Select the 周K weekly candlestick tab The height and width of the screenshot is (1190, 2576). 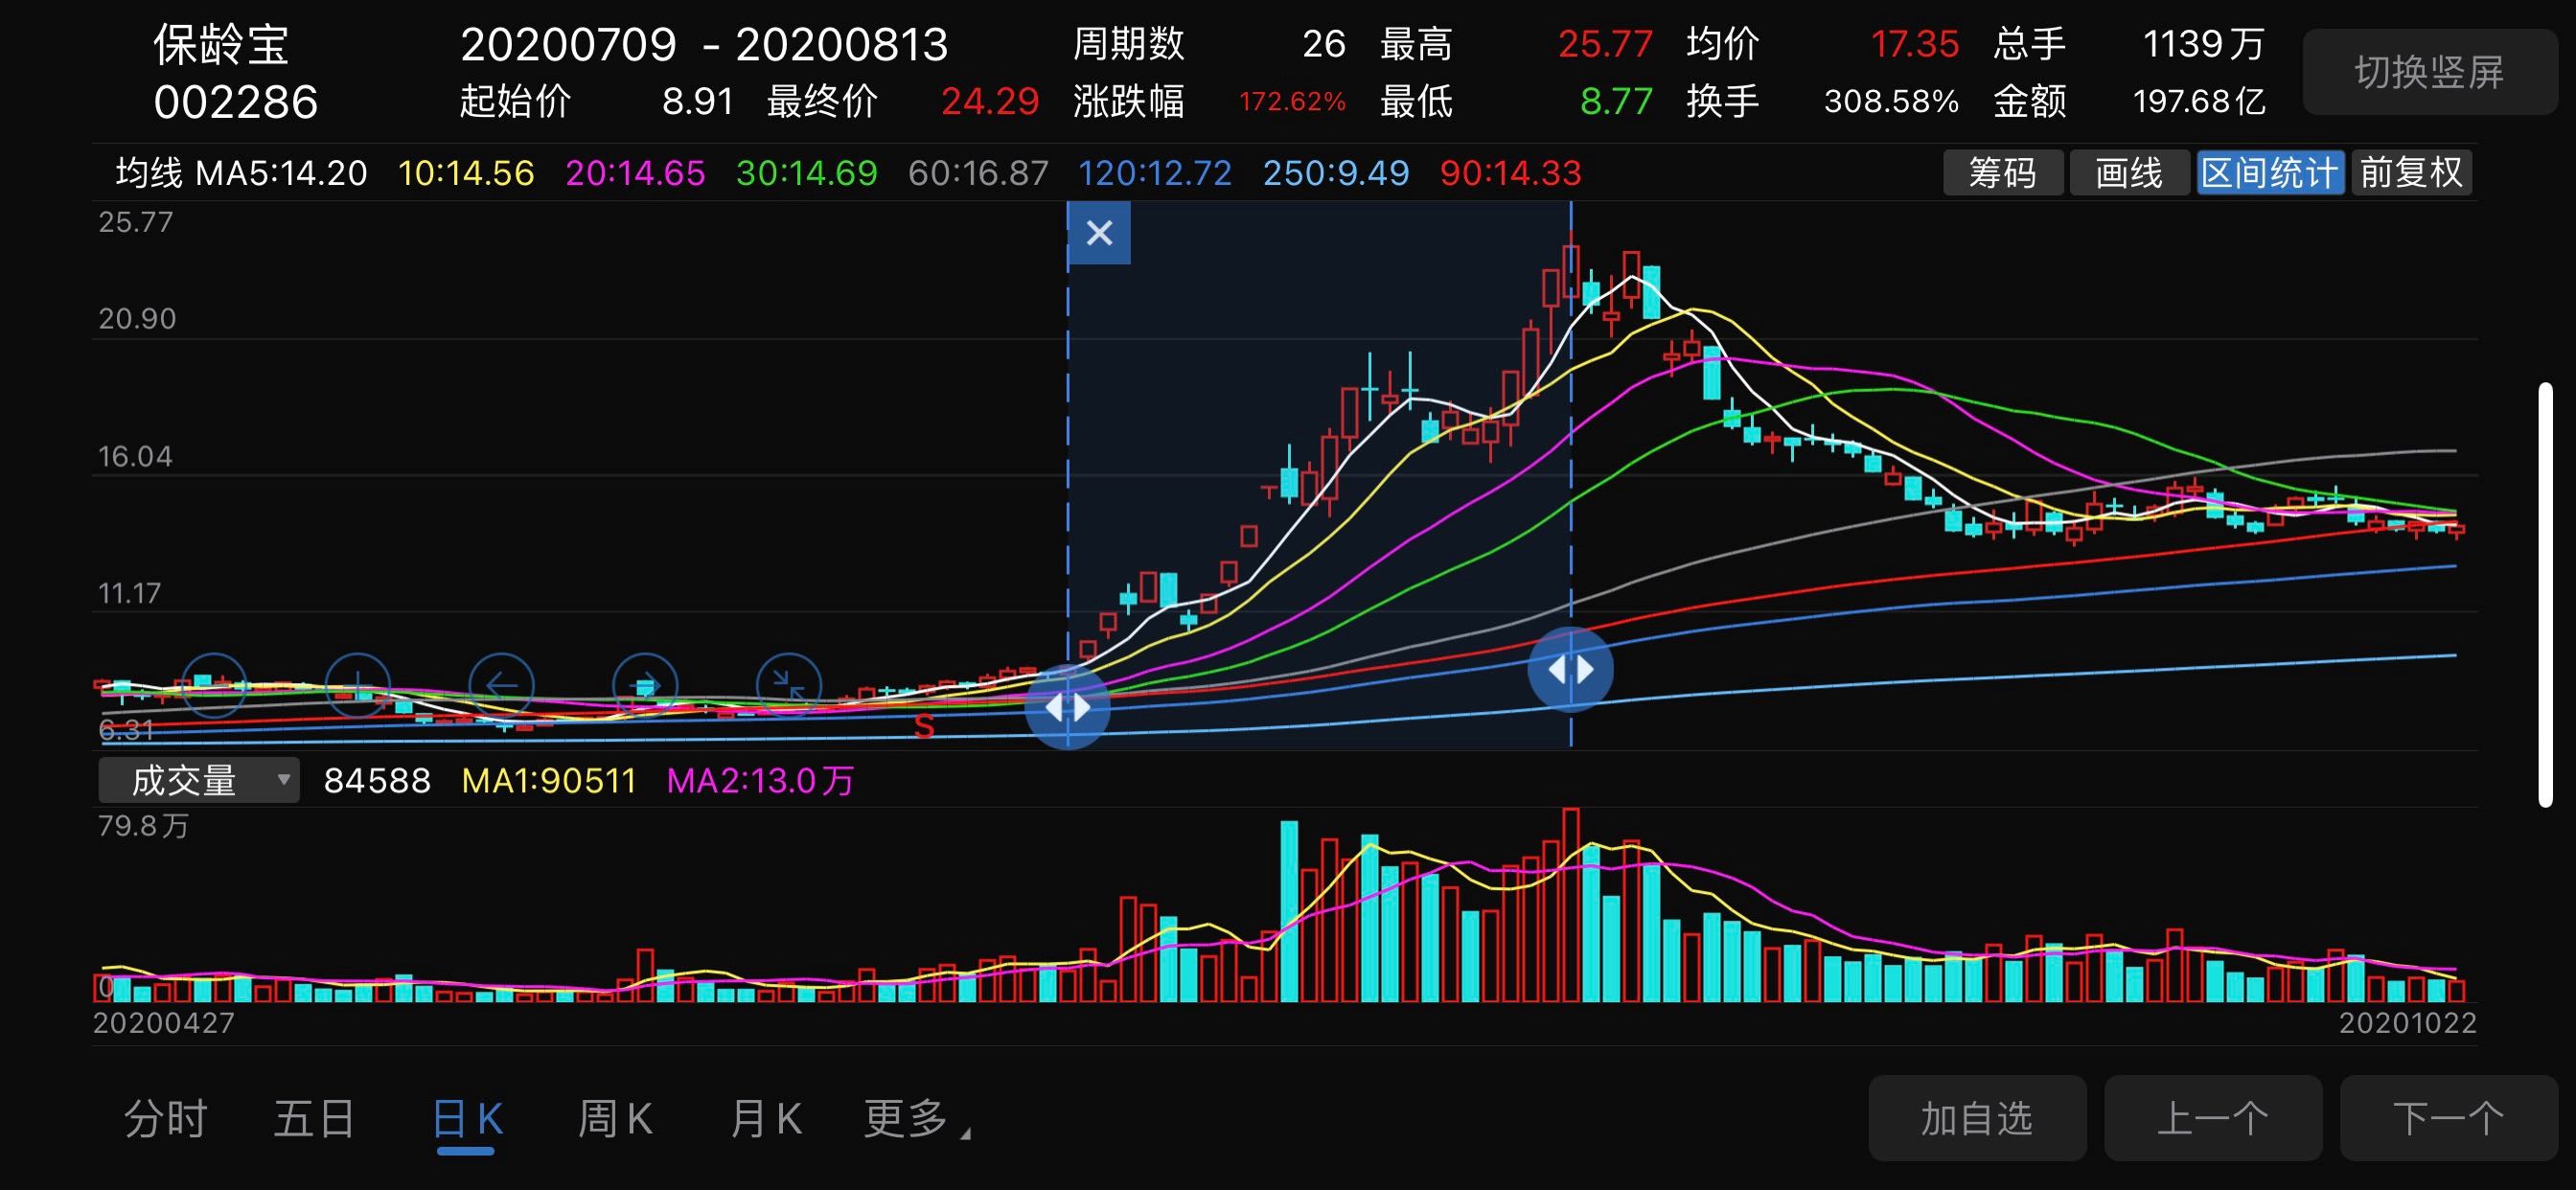pyautogui.click(x=615, y=1118)
